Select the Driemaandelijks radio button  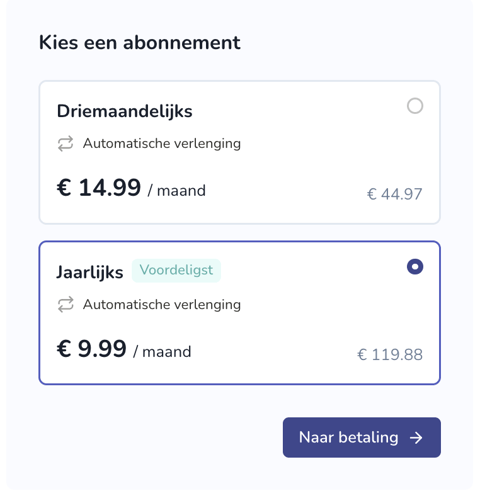415,106
